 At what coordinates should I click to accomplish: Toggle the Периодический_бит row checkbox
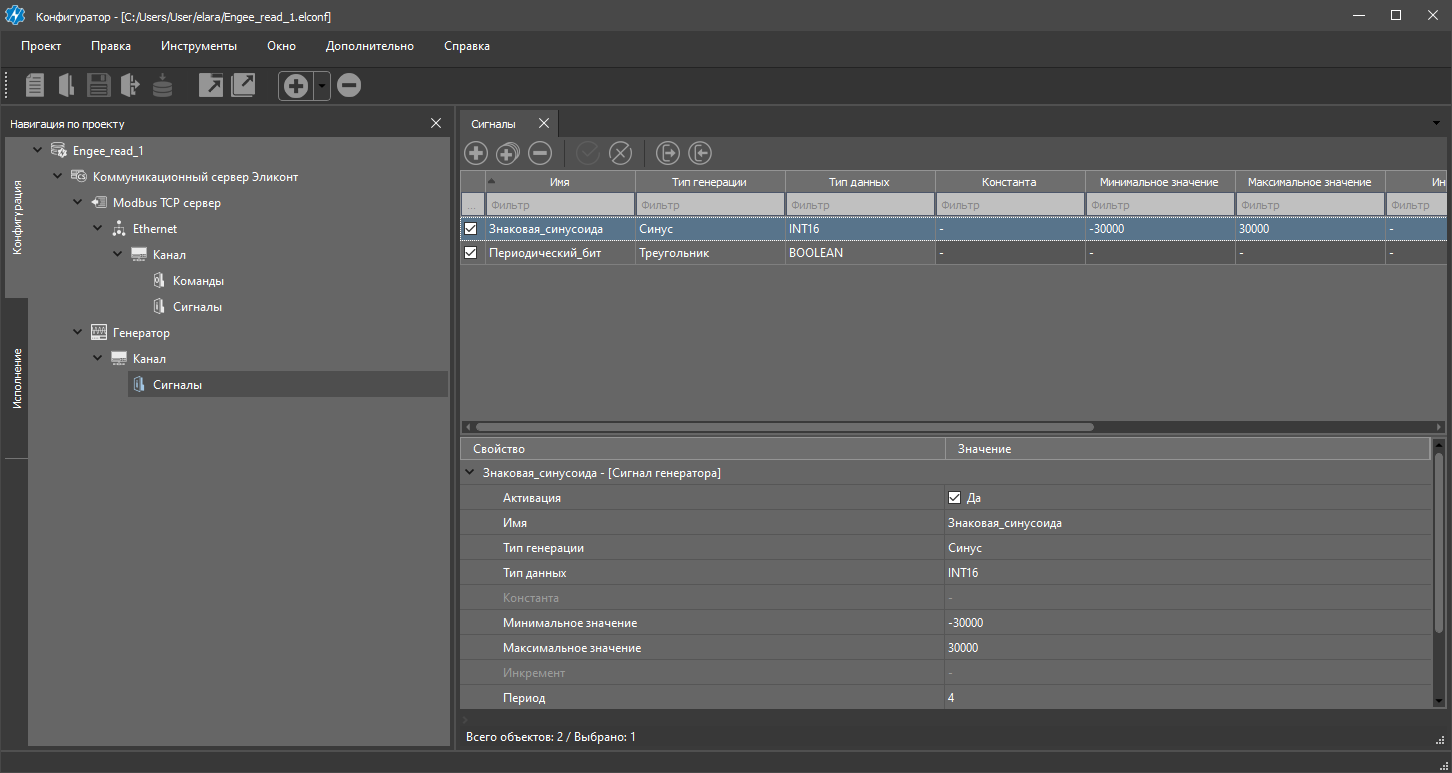[x=471, y=253]
